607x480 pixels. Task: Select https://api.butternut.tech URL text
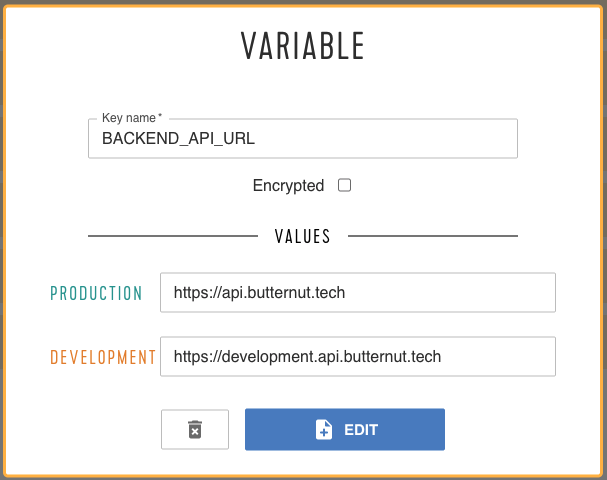click(x=259, y=293)
